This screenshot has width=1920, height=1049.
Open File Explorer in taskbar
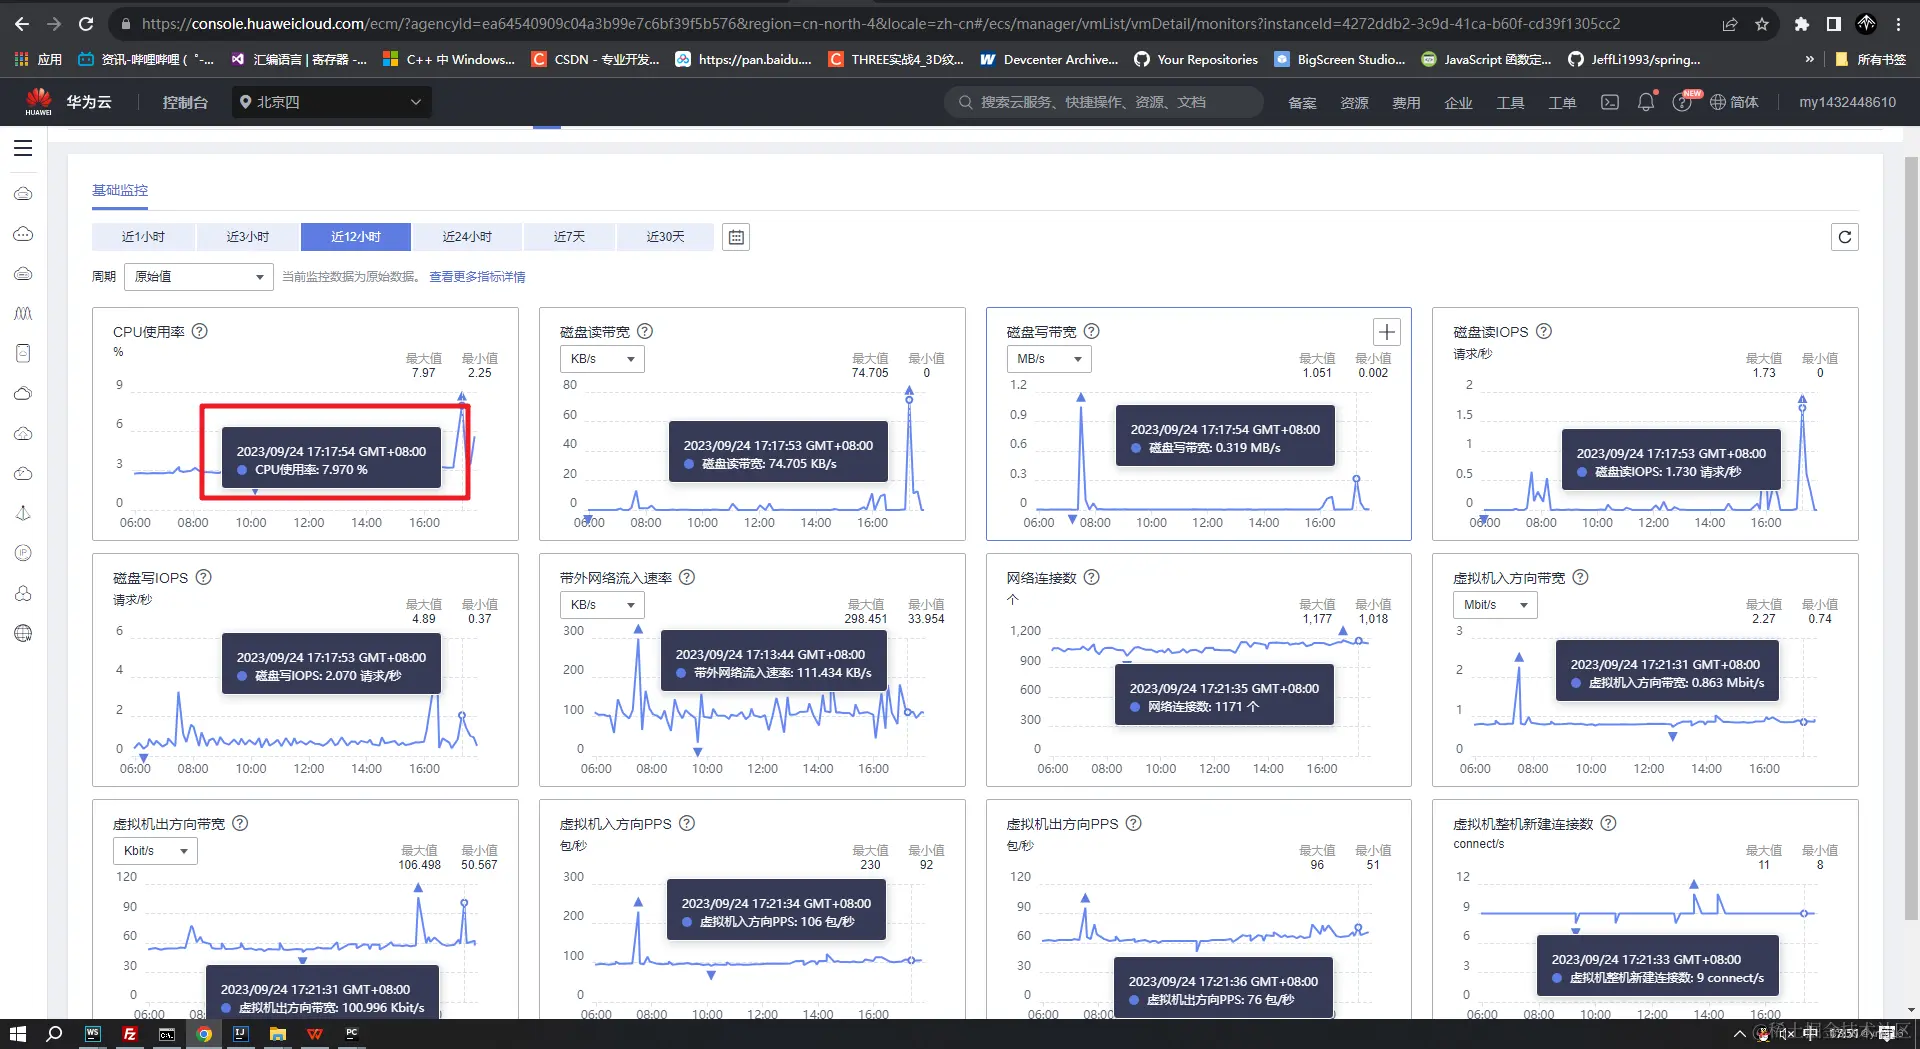(278, 1034)
